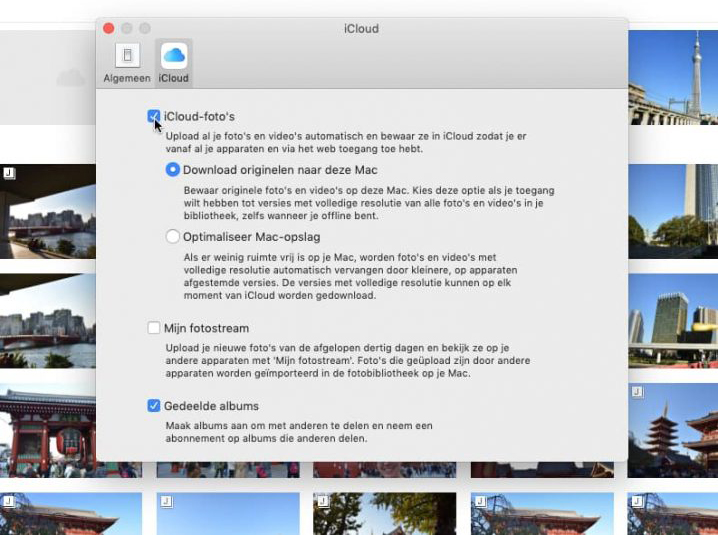Click the badge on the bottom-left corner photo

click(x=9, y=500)
